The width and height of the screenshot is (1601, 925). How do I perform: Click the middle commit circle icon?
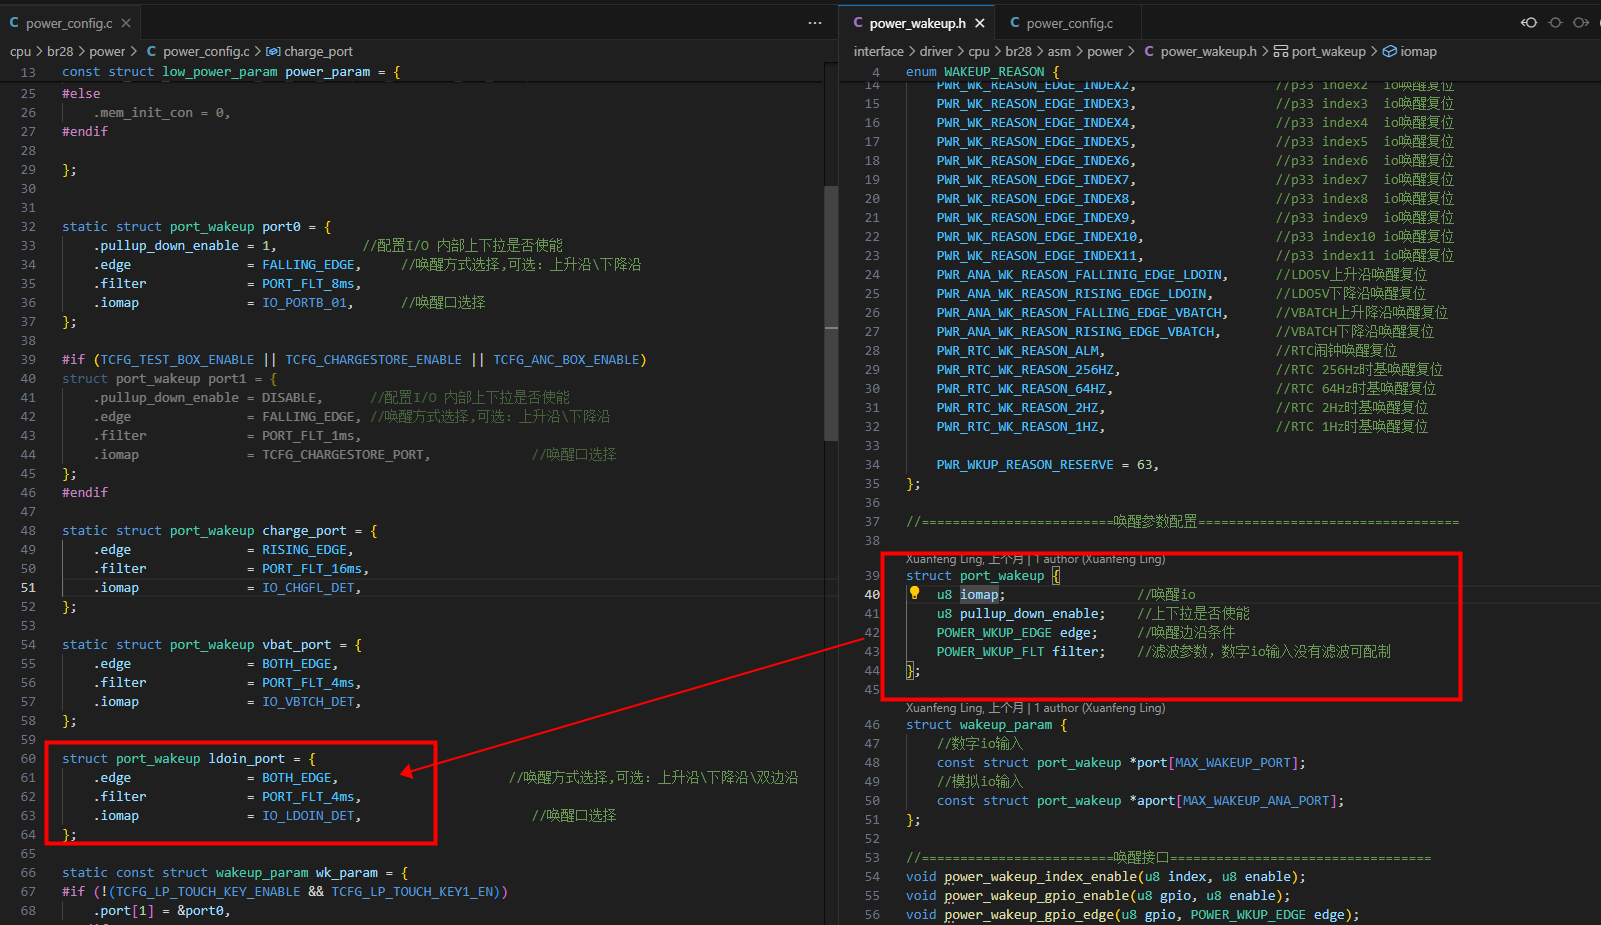[1555, 23]
